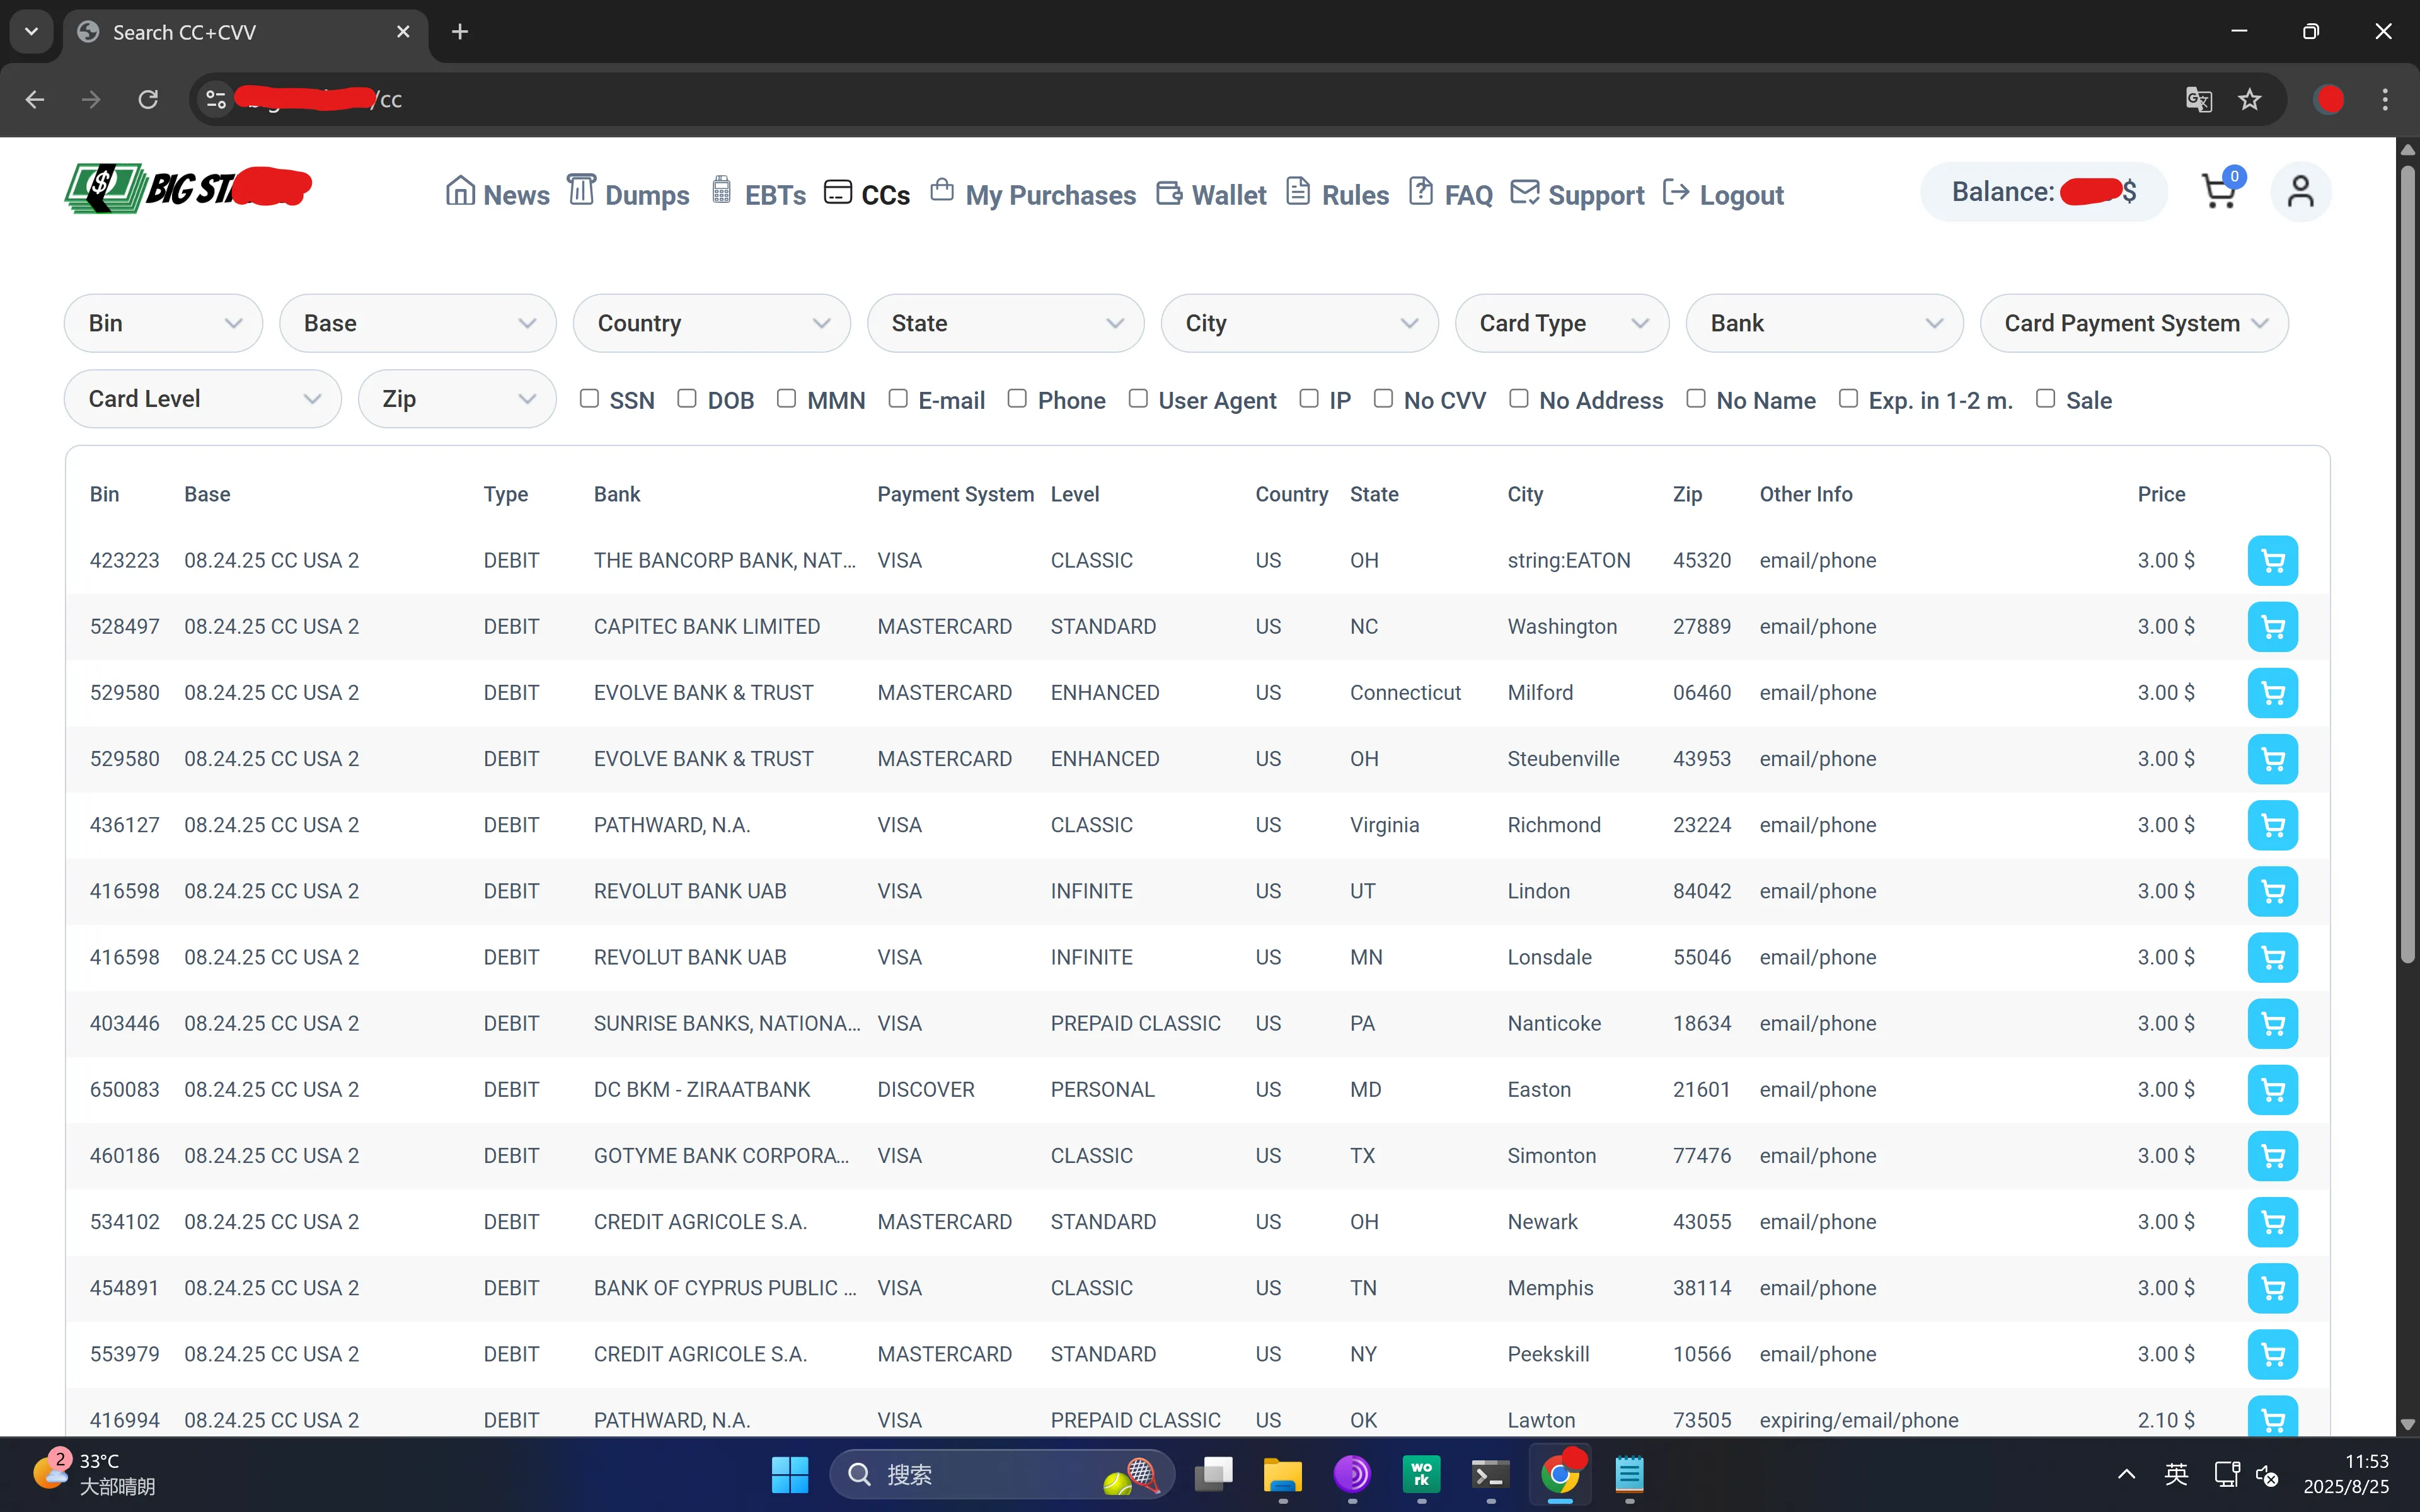Image resolution: width=2420 pixels, height=1512 pixels.
Task: Toggle the No CVV checkbox
Action: 1383,399
